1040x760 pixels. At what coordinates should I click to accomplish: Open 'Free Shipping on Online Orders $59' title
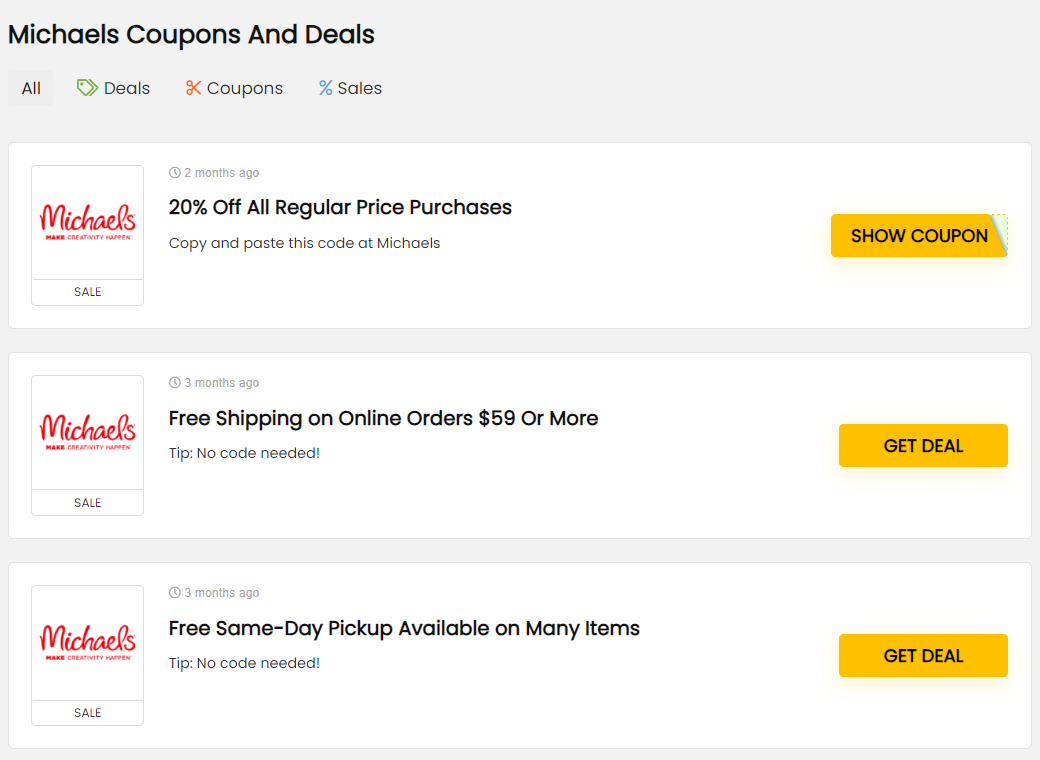(x=383, y=418)
